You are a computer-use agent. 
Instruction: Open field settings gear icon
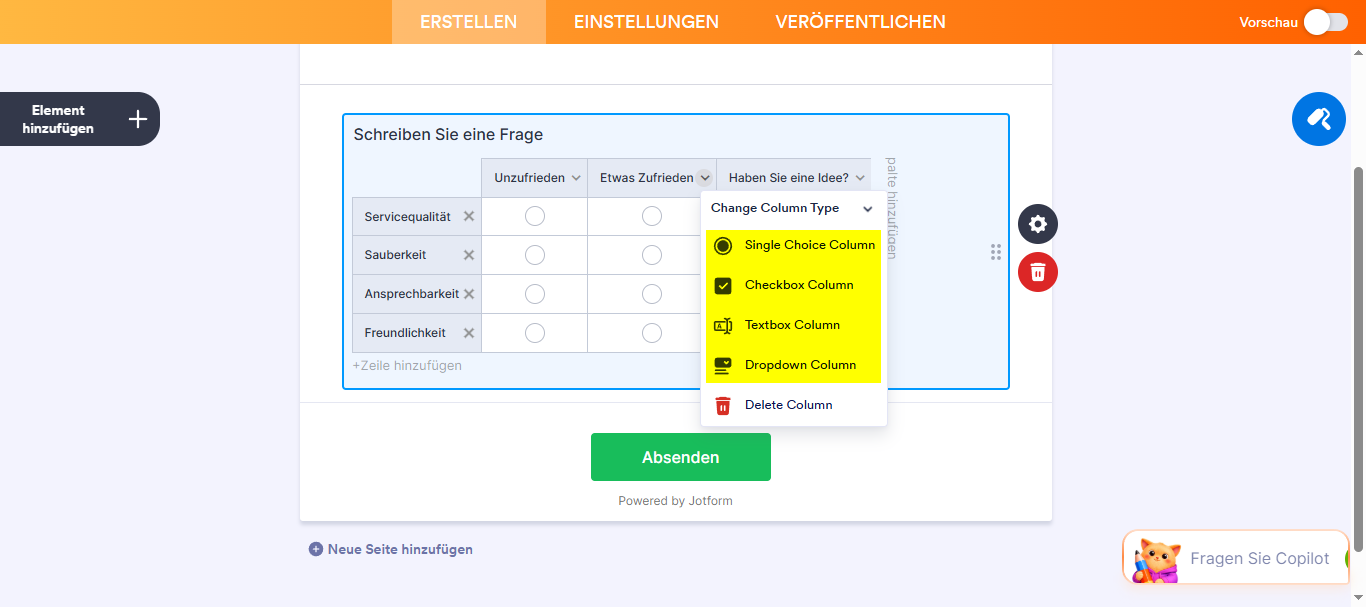click(1038, 224)
